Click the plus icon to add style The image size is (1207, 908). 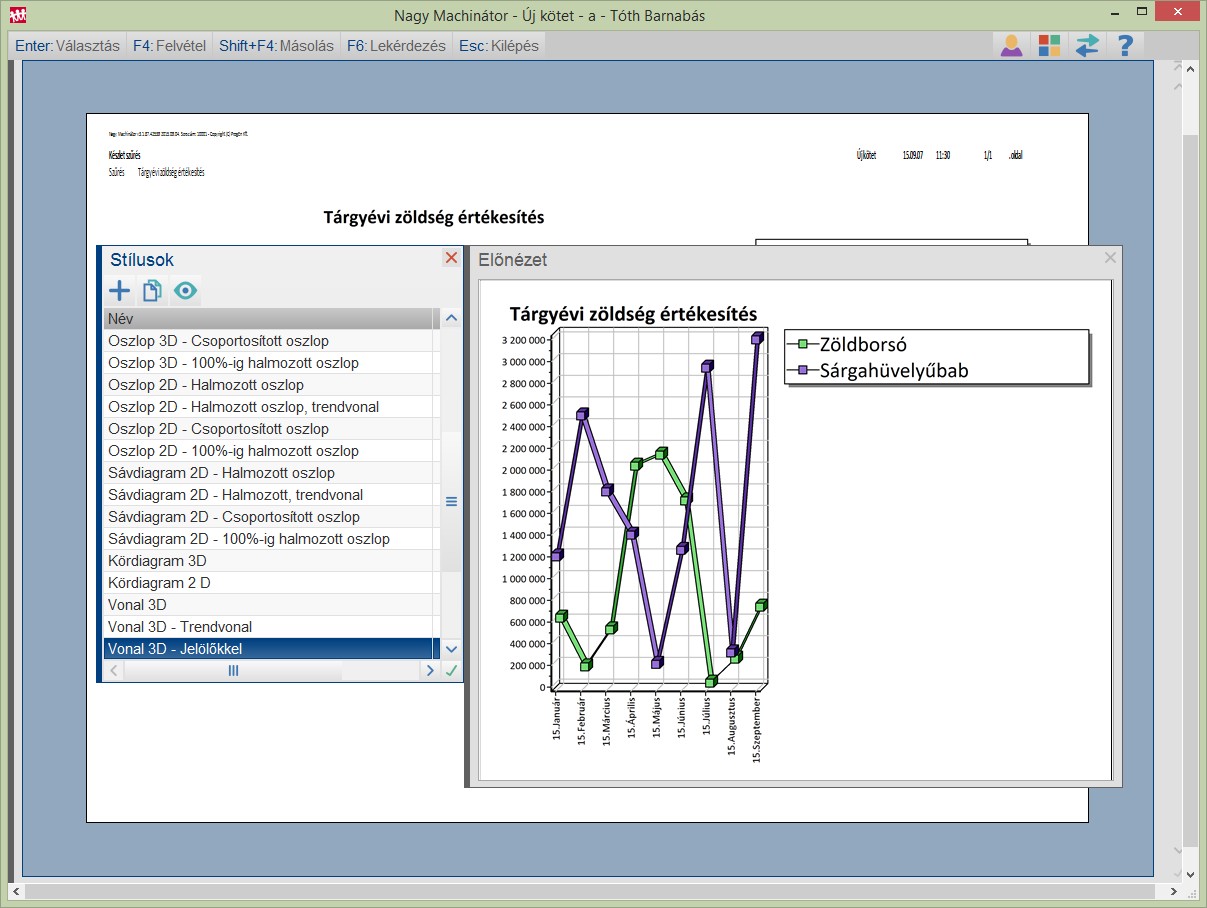pyautogui.click(x=119, y=291)
